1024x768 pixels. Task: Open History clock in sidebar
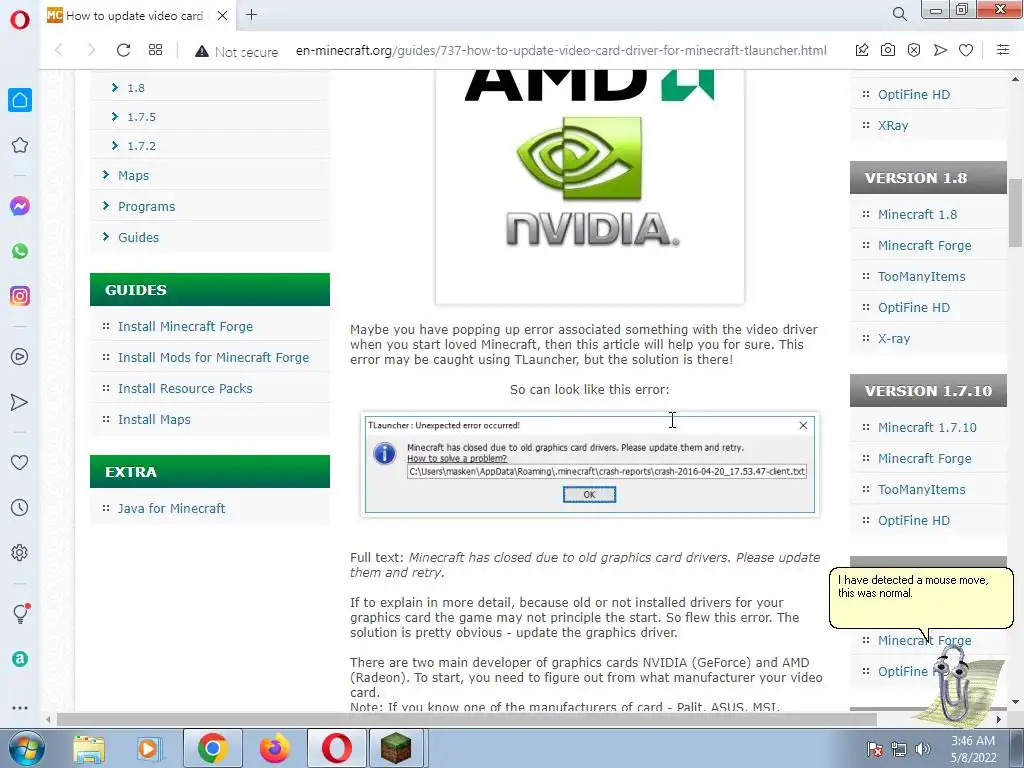[x=20, y=507]
